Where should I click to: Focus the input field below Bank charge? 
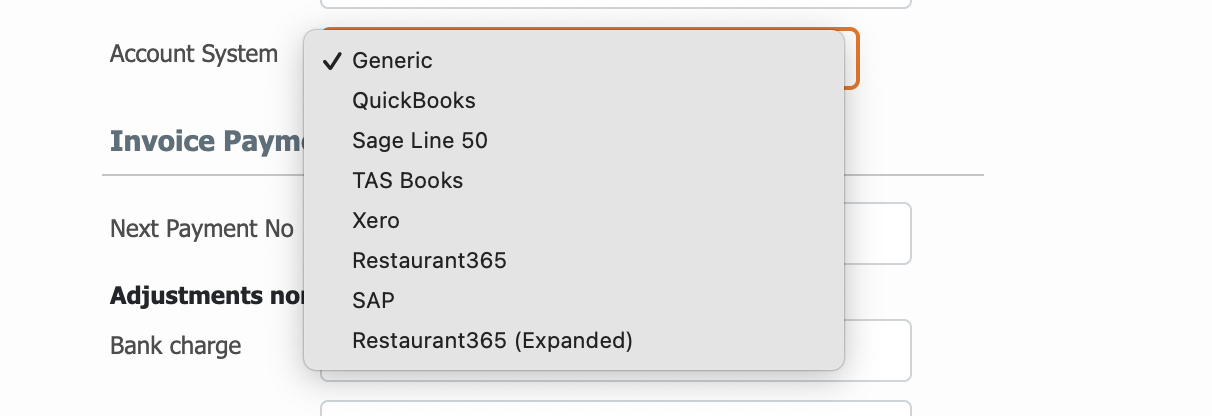[x=615, y=408]
